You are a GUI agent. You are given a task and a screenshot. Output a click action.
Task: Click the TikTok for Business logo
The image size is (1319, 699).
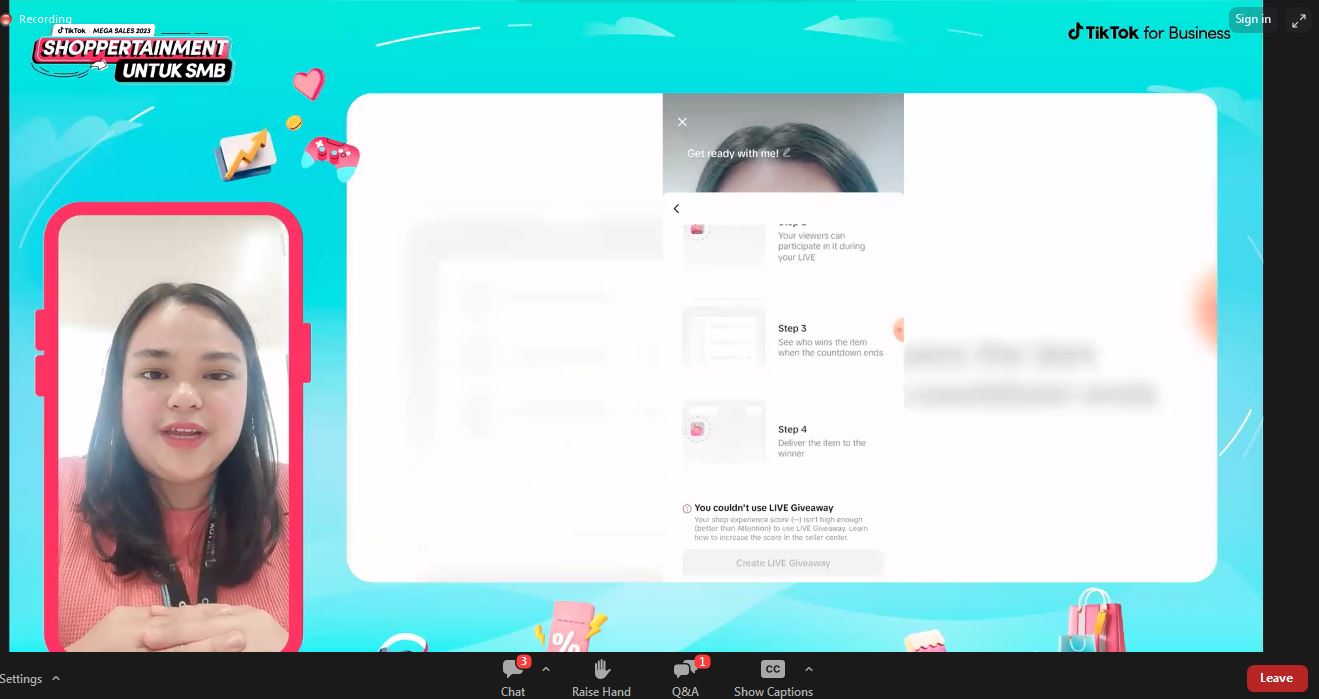[x=1149, y=32]
